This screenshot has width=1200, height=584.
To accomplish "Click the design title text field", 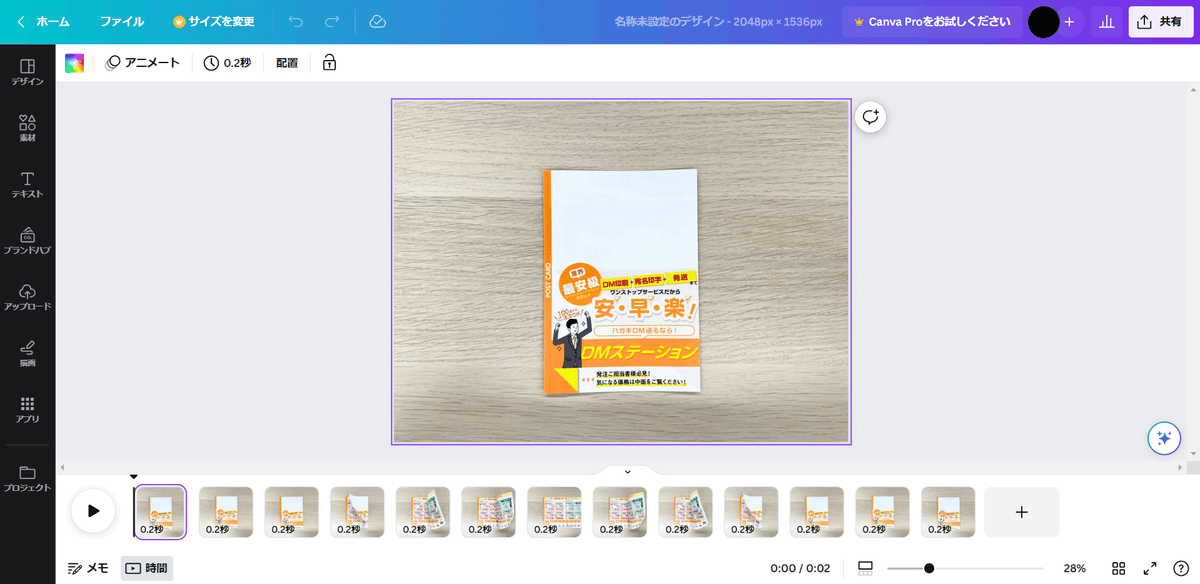I will pos(718,21).
